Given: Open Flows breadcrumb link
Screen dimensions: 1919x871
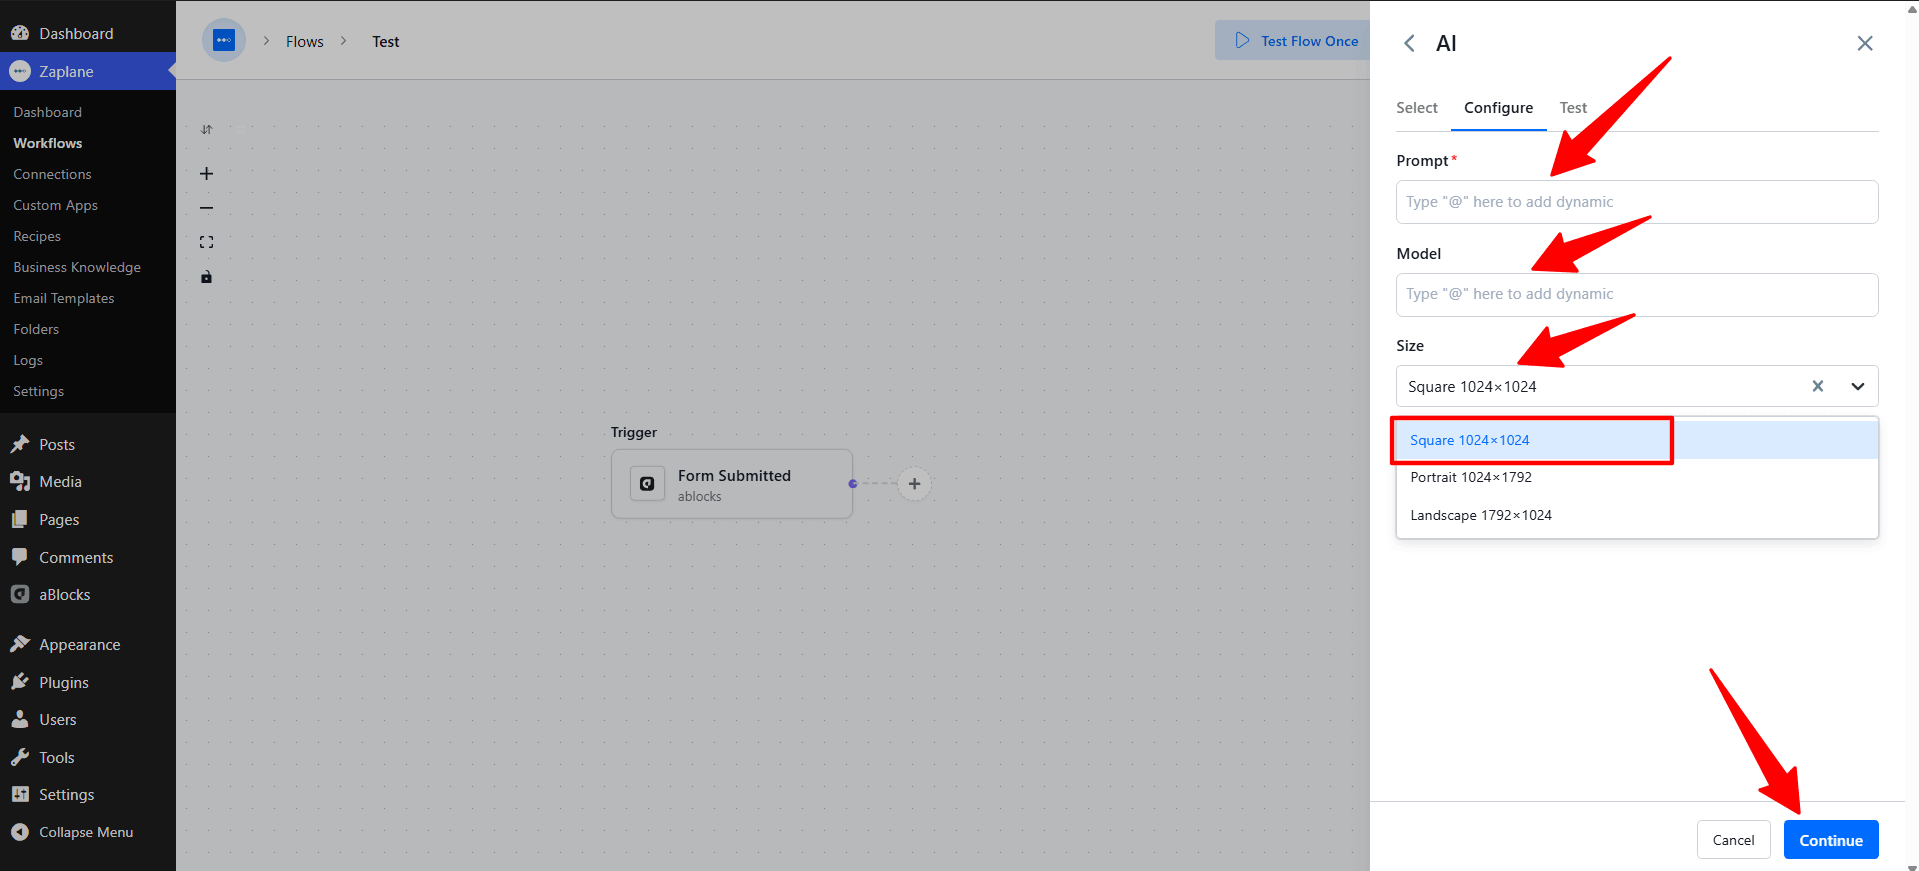Looking at the screenshot, I should [305, 41].
